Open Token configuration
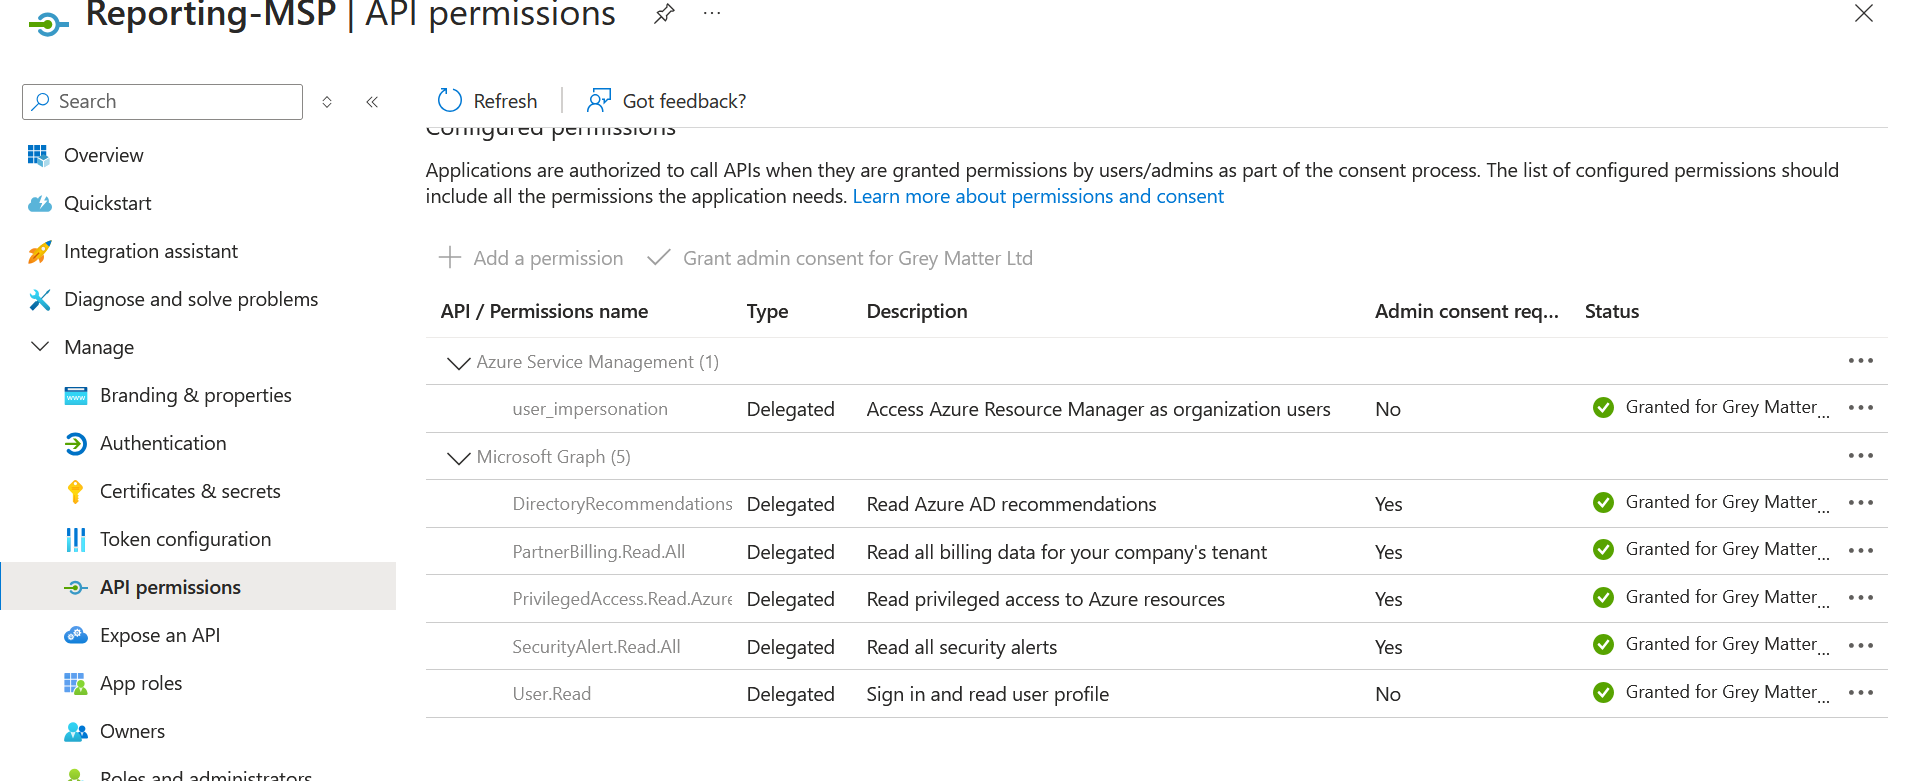Viewport: 1916px width, 781px height. (x=186, y=539)
